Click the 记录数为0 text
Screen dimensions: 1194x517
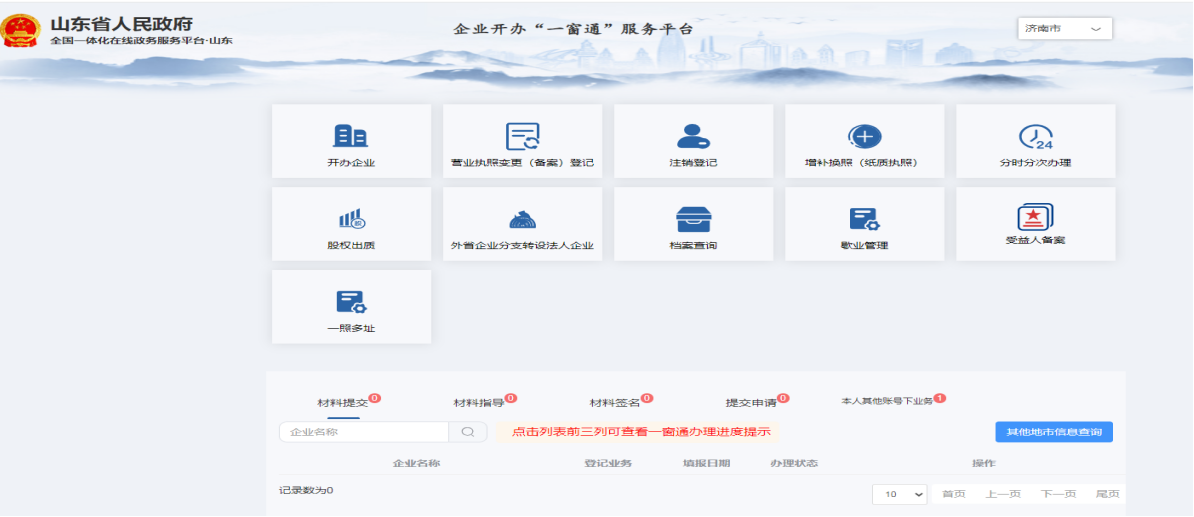tap(306, 490)
